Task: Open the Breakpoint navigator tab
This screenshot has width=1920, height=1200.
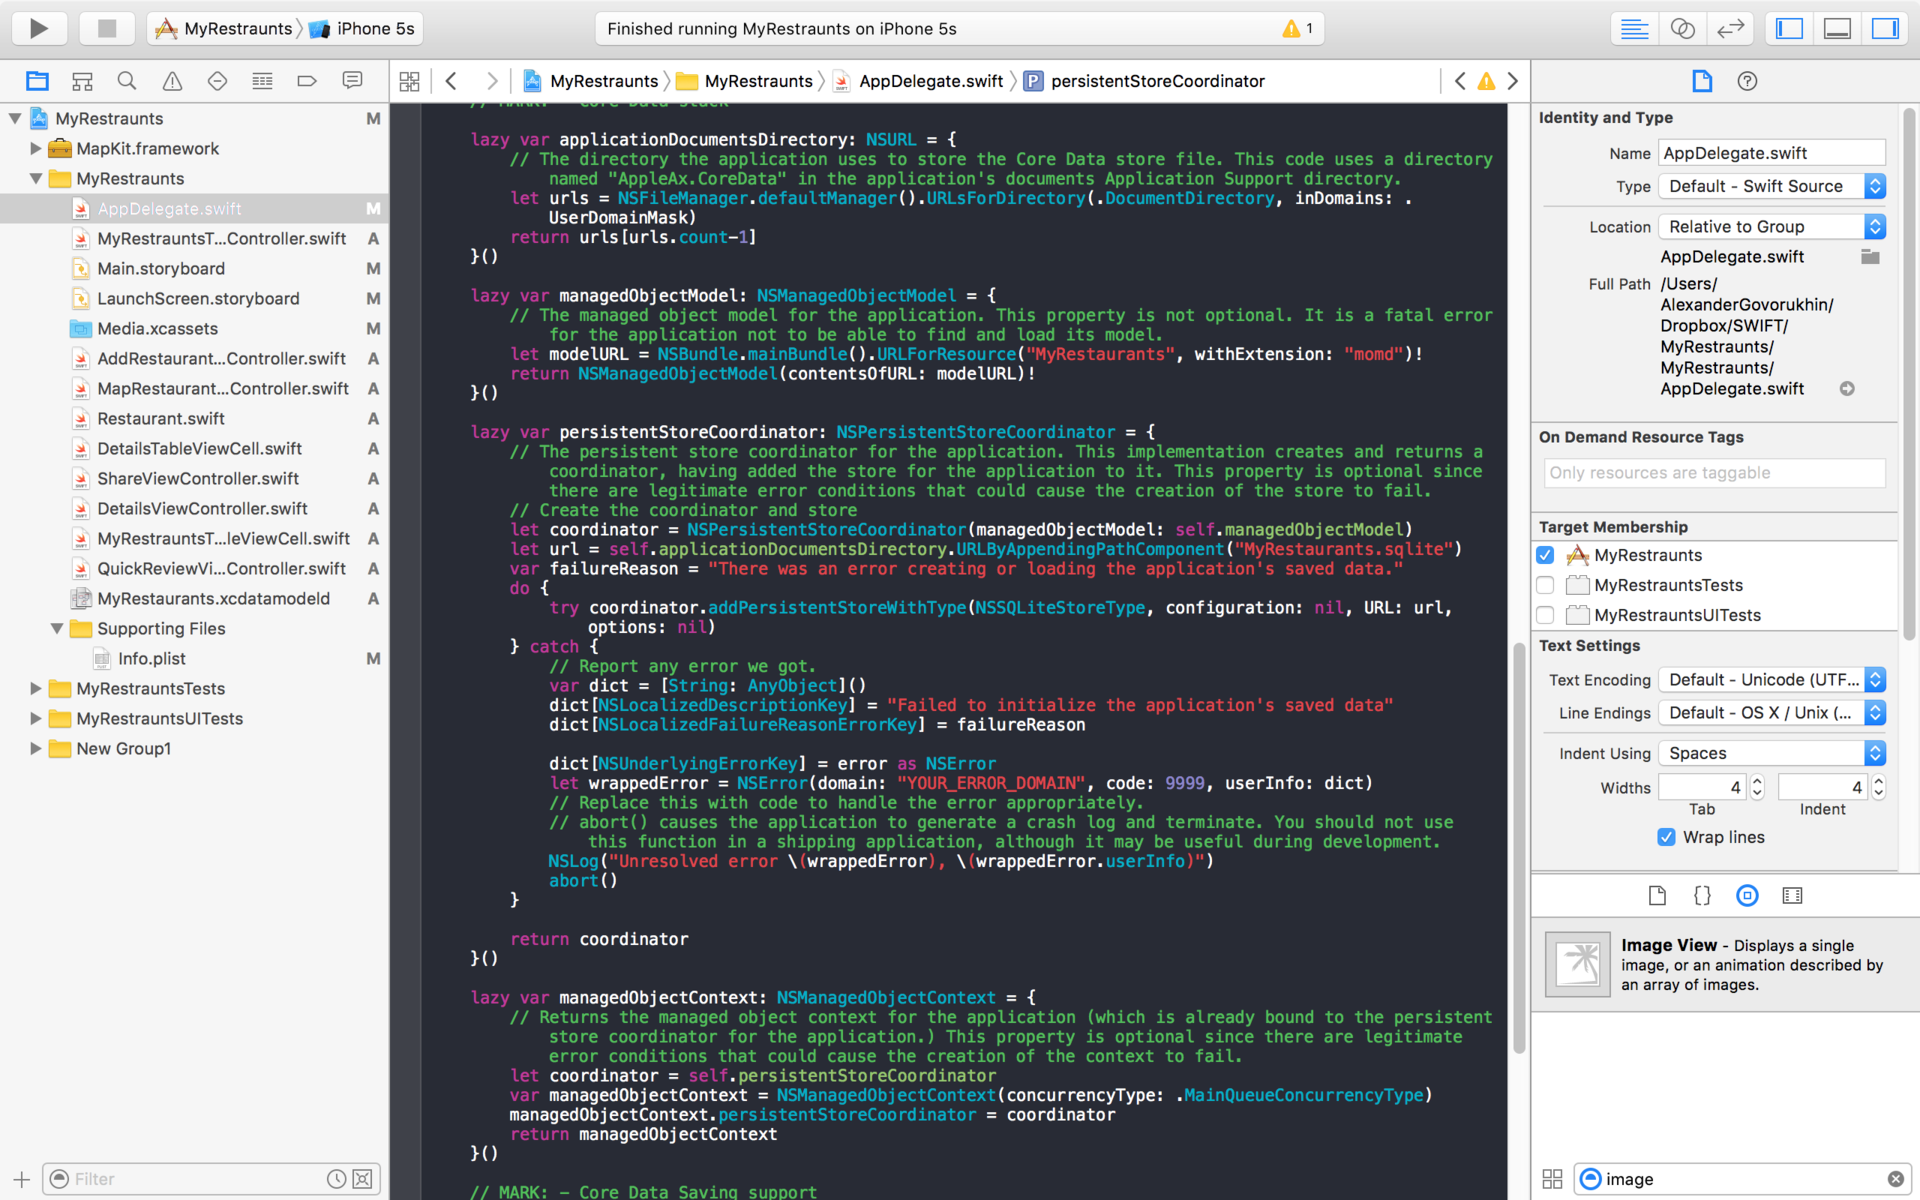Action: point(307,81)
